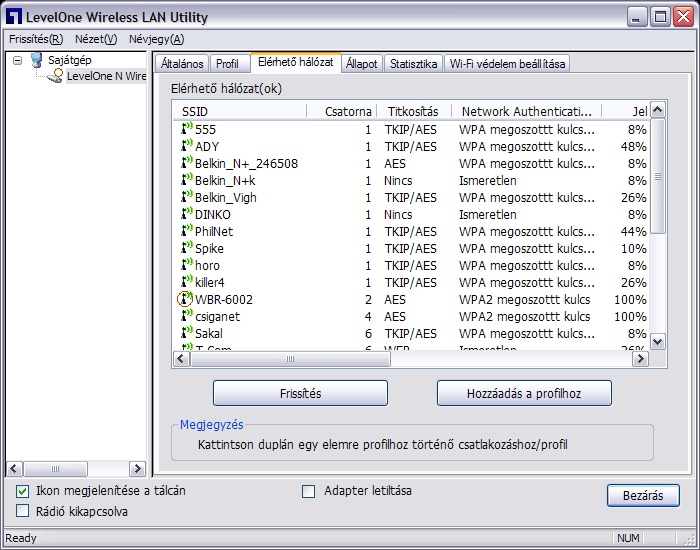This screenshot has height=550, width=700.
Task: Sort by Jel signal column header
Action: (x=625, y=111)
